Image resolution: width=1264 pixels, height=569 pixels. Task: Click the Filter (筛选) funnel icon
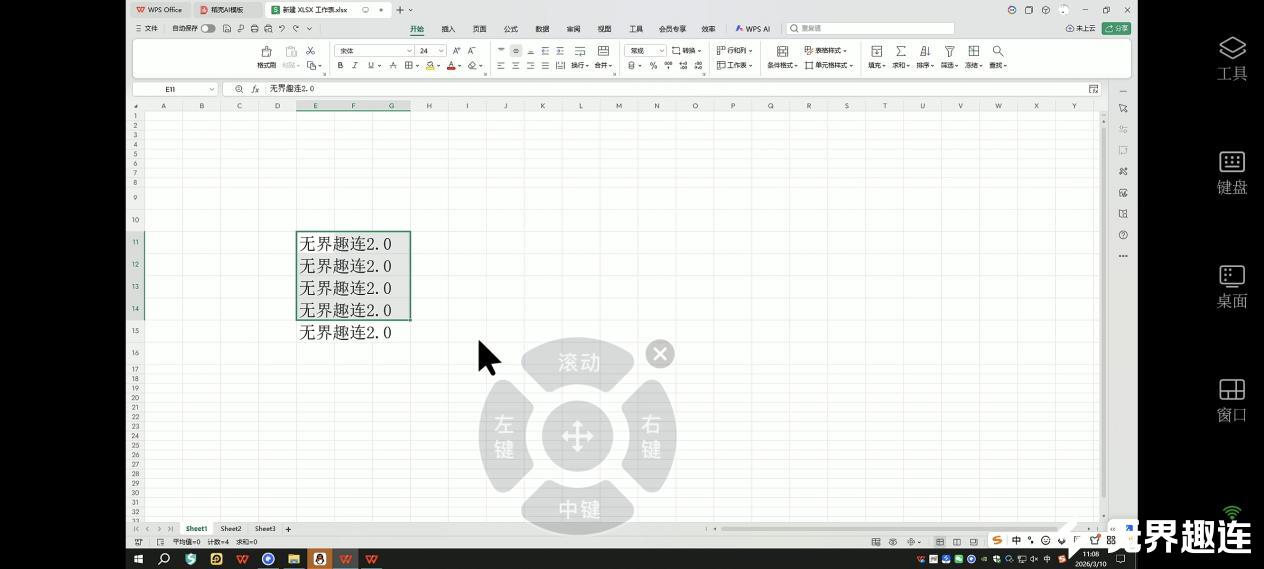949,51
